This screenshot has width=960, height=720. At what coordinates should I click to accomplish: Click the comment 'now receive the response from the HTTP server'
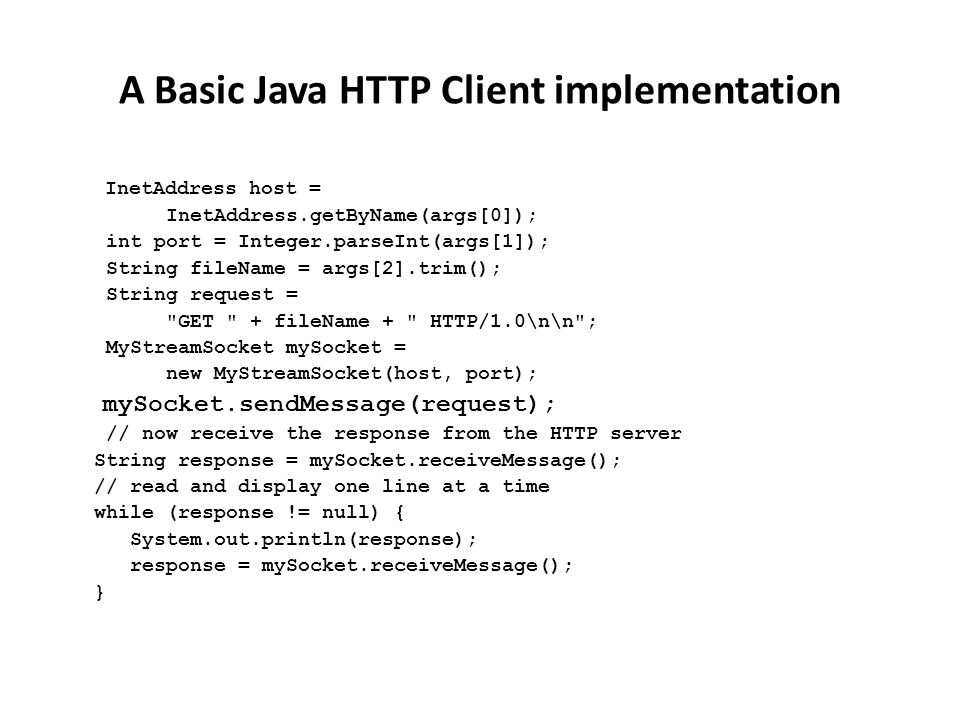[x=394, y=433]
